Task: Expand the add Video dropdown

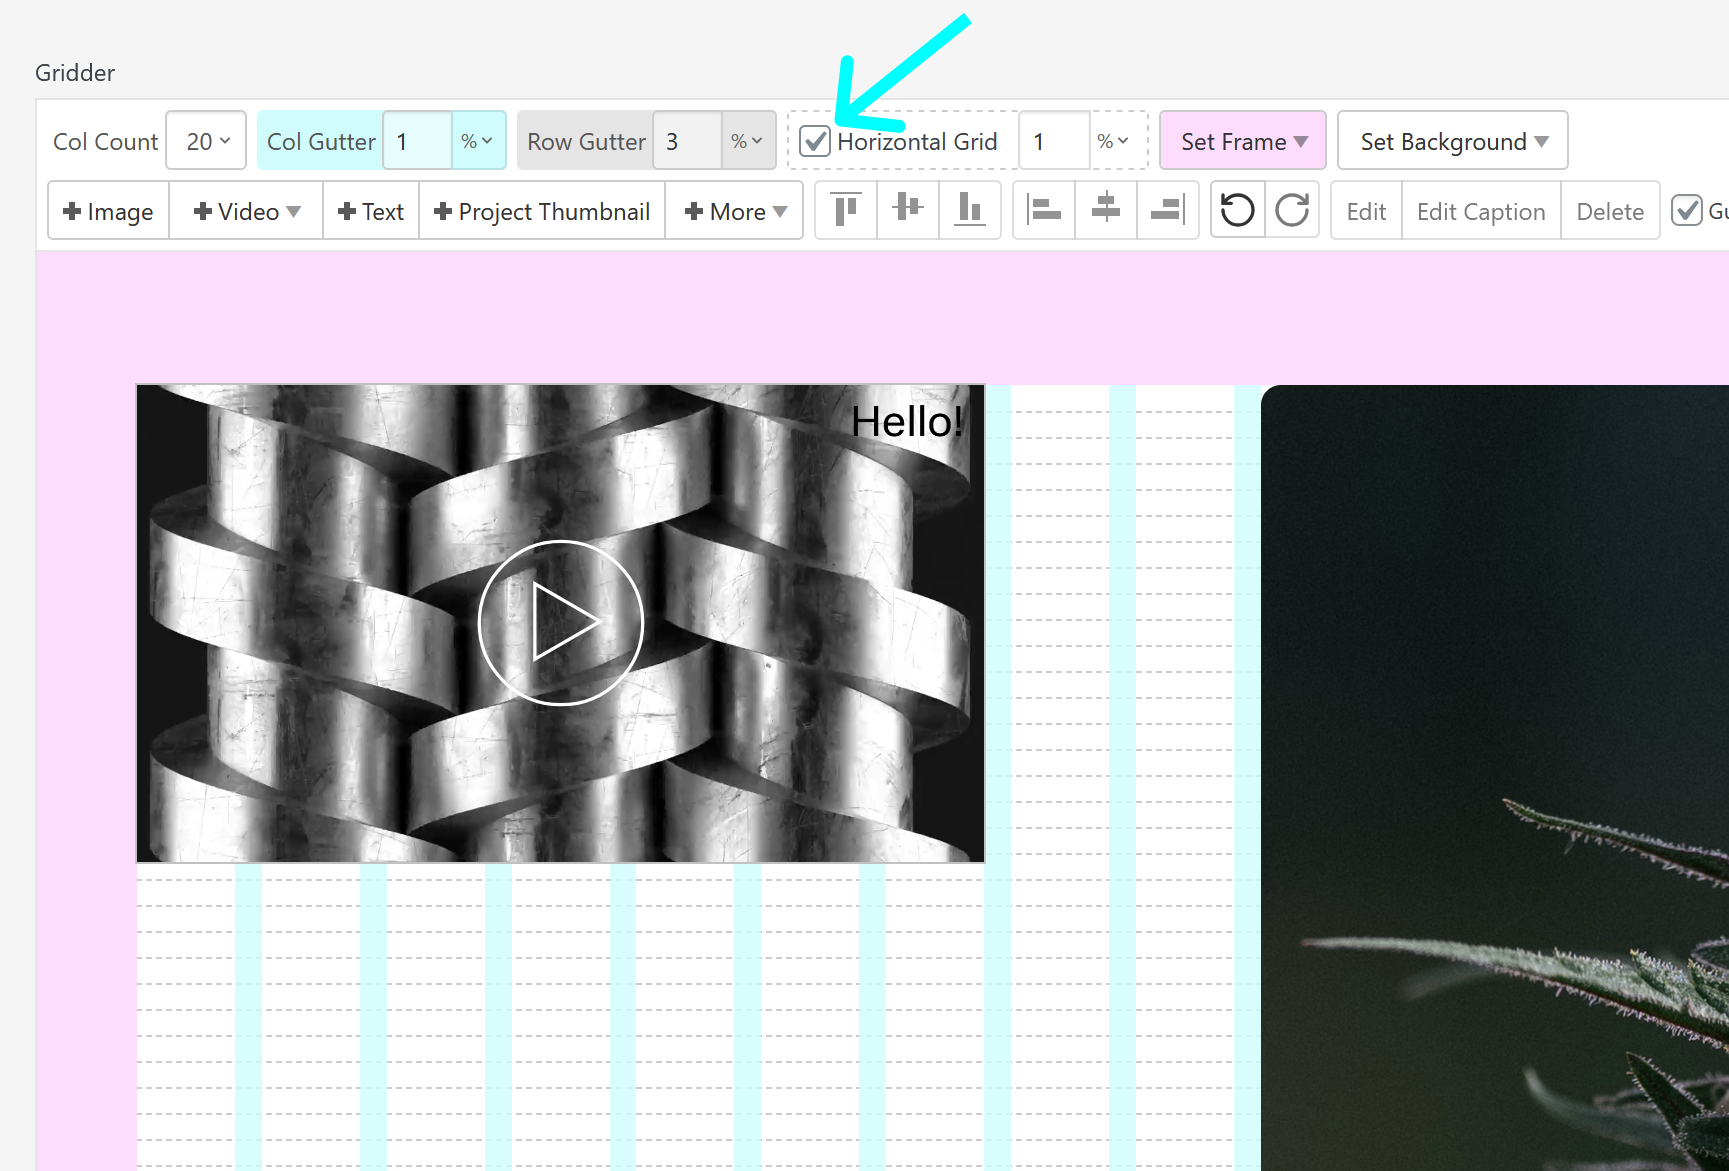Action: tap(247, 211)
